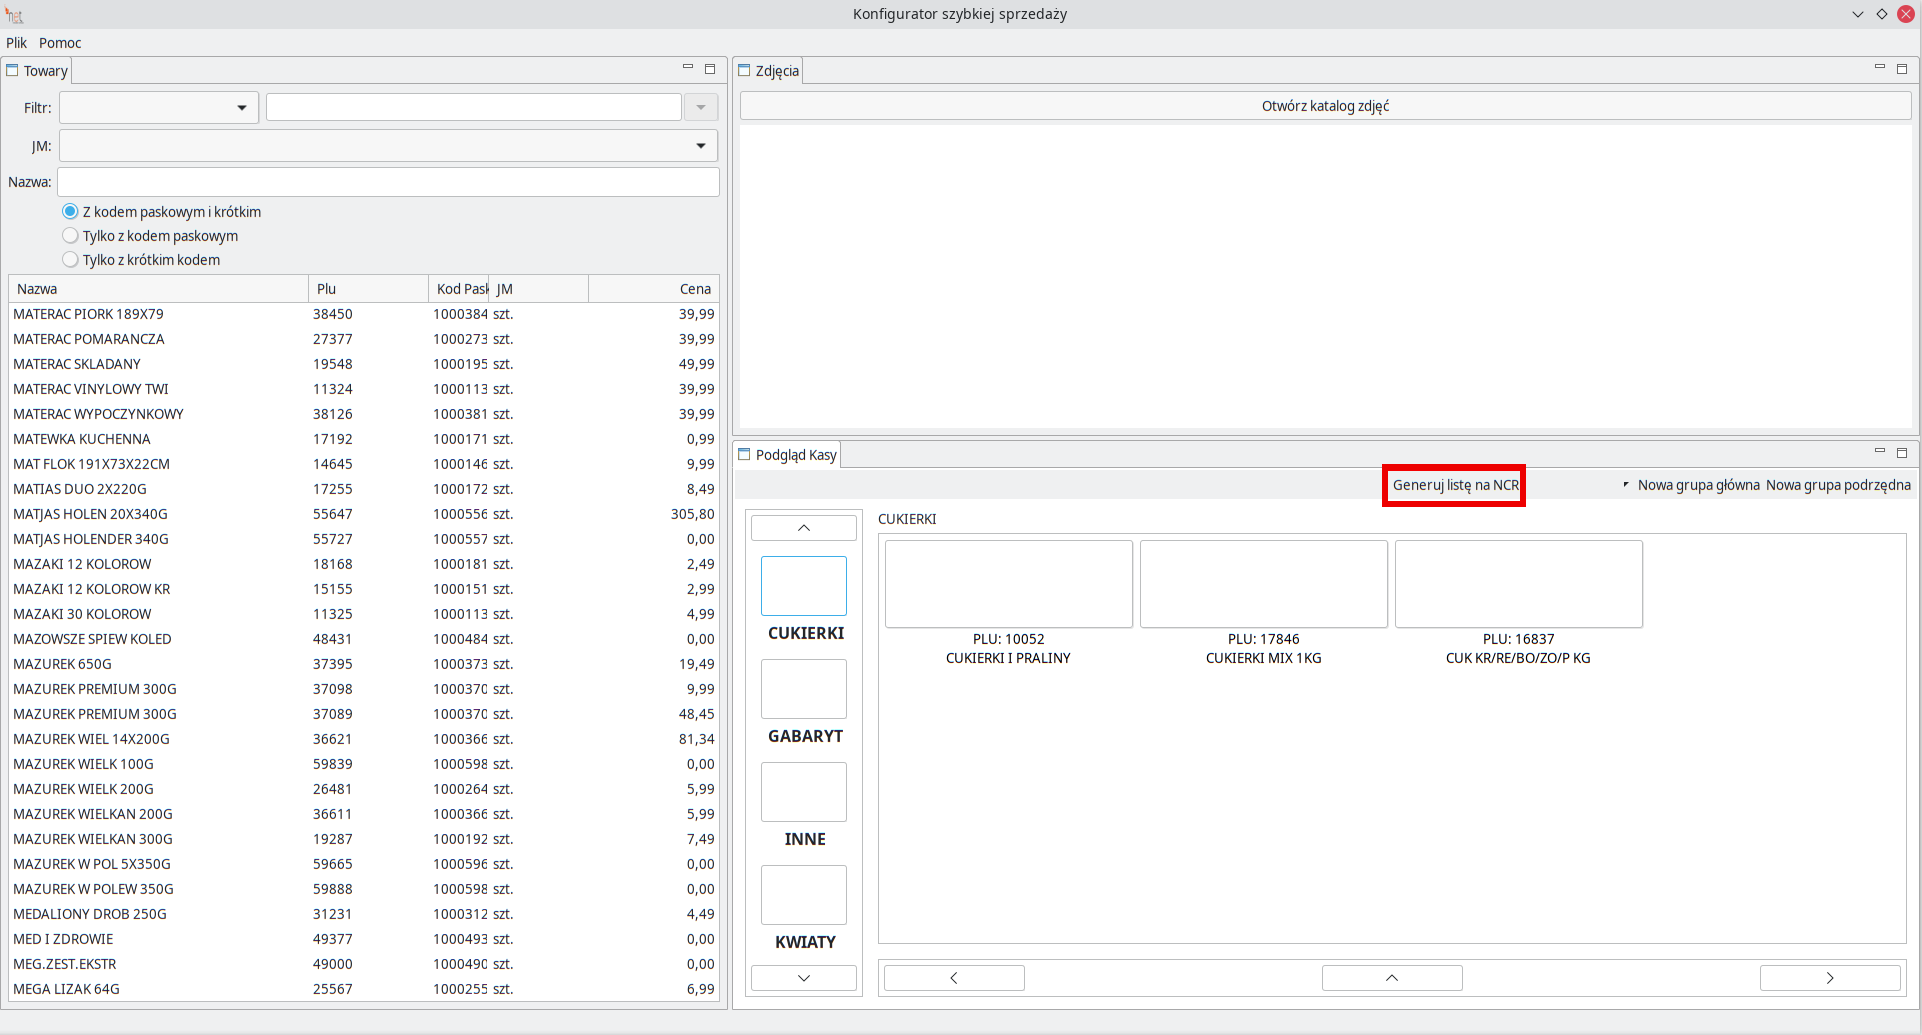Image resolution: width=1922 pixels, height=1035 pixels.
Task: Click the title bar minimize chevron
Action: pyautogui.click(x=1858, y=14)
